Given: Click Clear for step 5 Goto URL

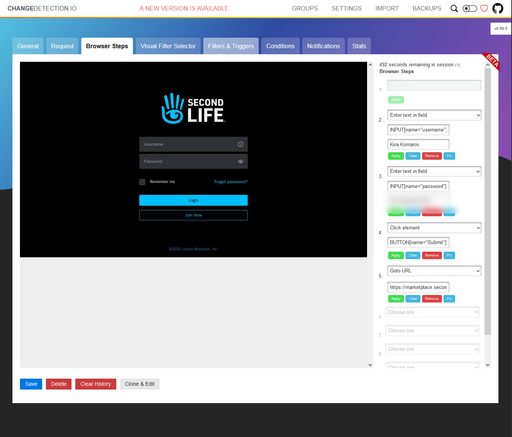Looking at the screenshot, I should (x=413, y=299).
